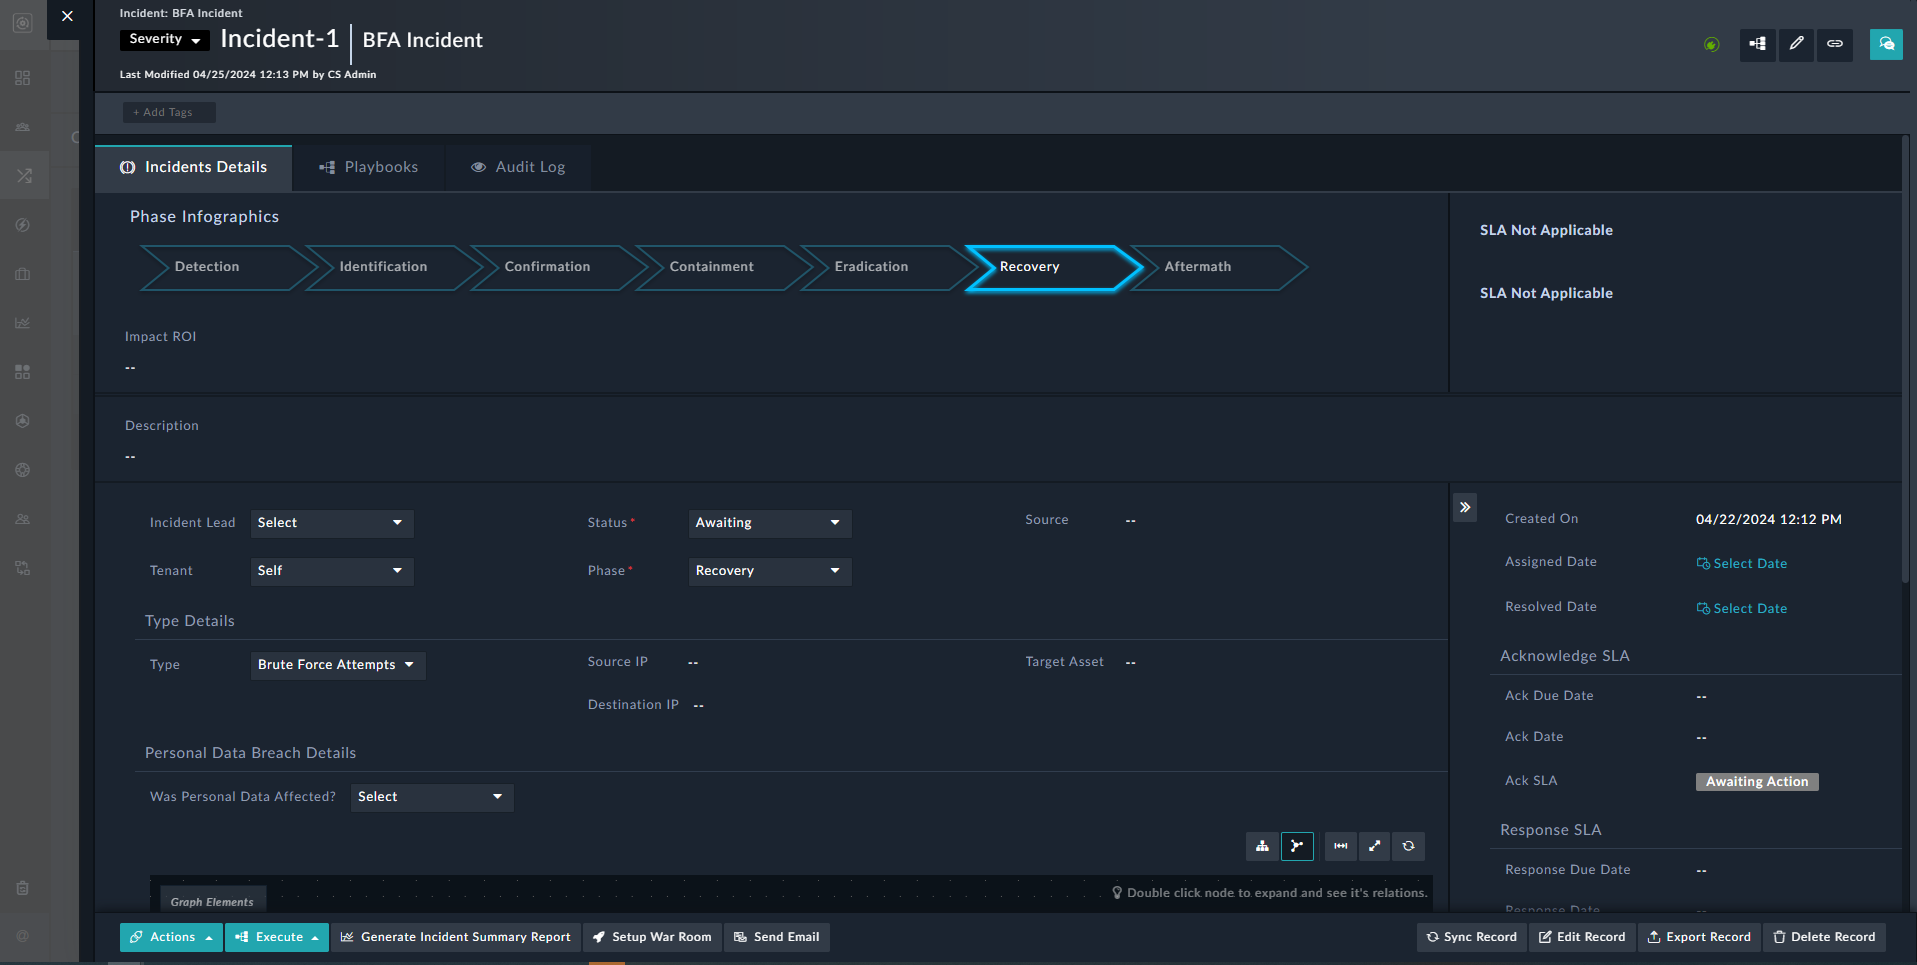Expand the Type dropdown Brute Force Attempts
The image size is (1917, 965).
click(x=337, y=665)
